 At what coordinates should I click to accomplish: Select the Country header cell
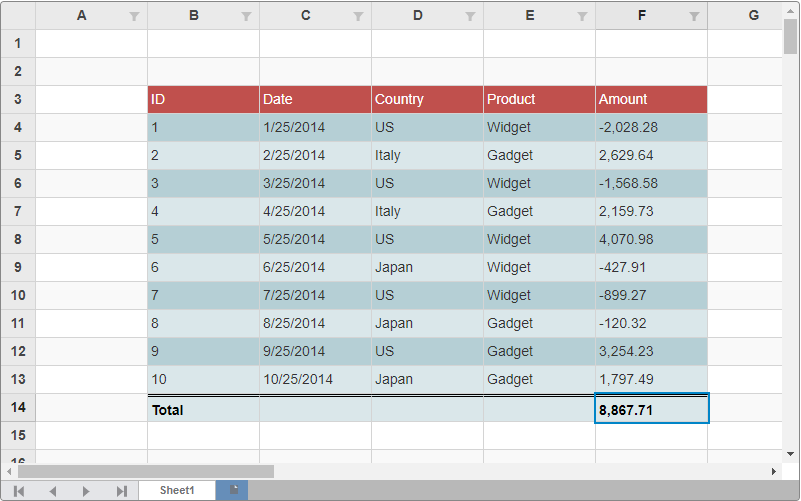pyautogui.click(x=427, y=99)
